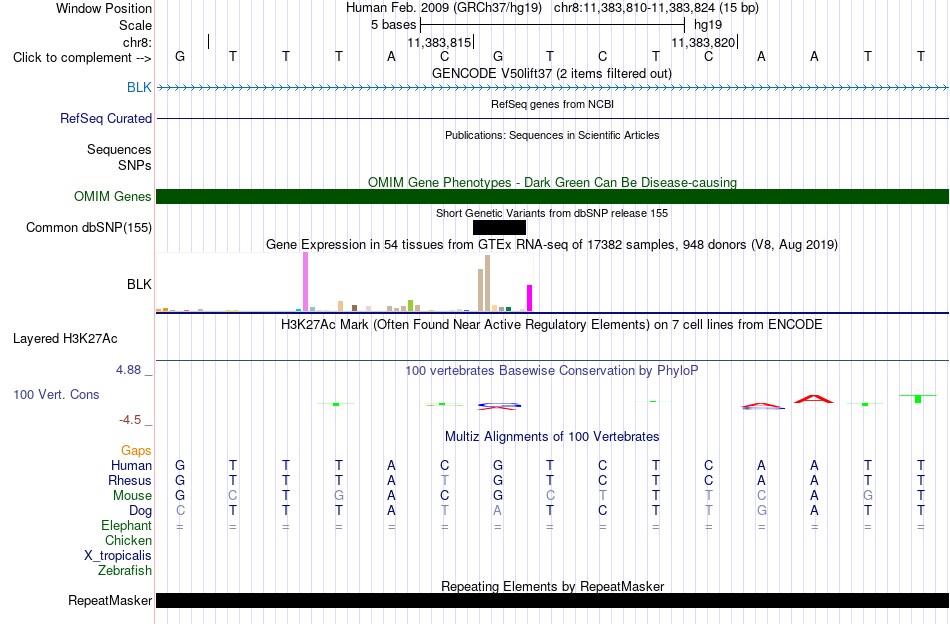Click the GENCODE V50lift37 track title

click(x=551, y=73)
